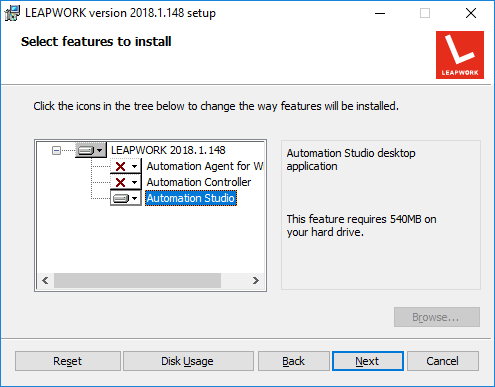The height and width of the screenshot is (387, 495).
Task: Minimize the setup window
Action: point(380,13)
